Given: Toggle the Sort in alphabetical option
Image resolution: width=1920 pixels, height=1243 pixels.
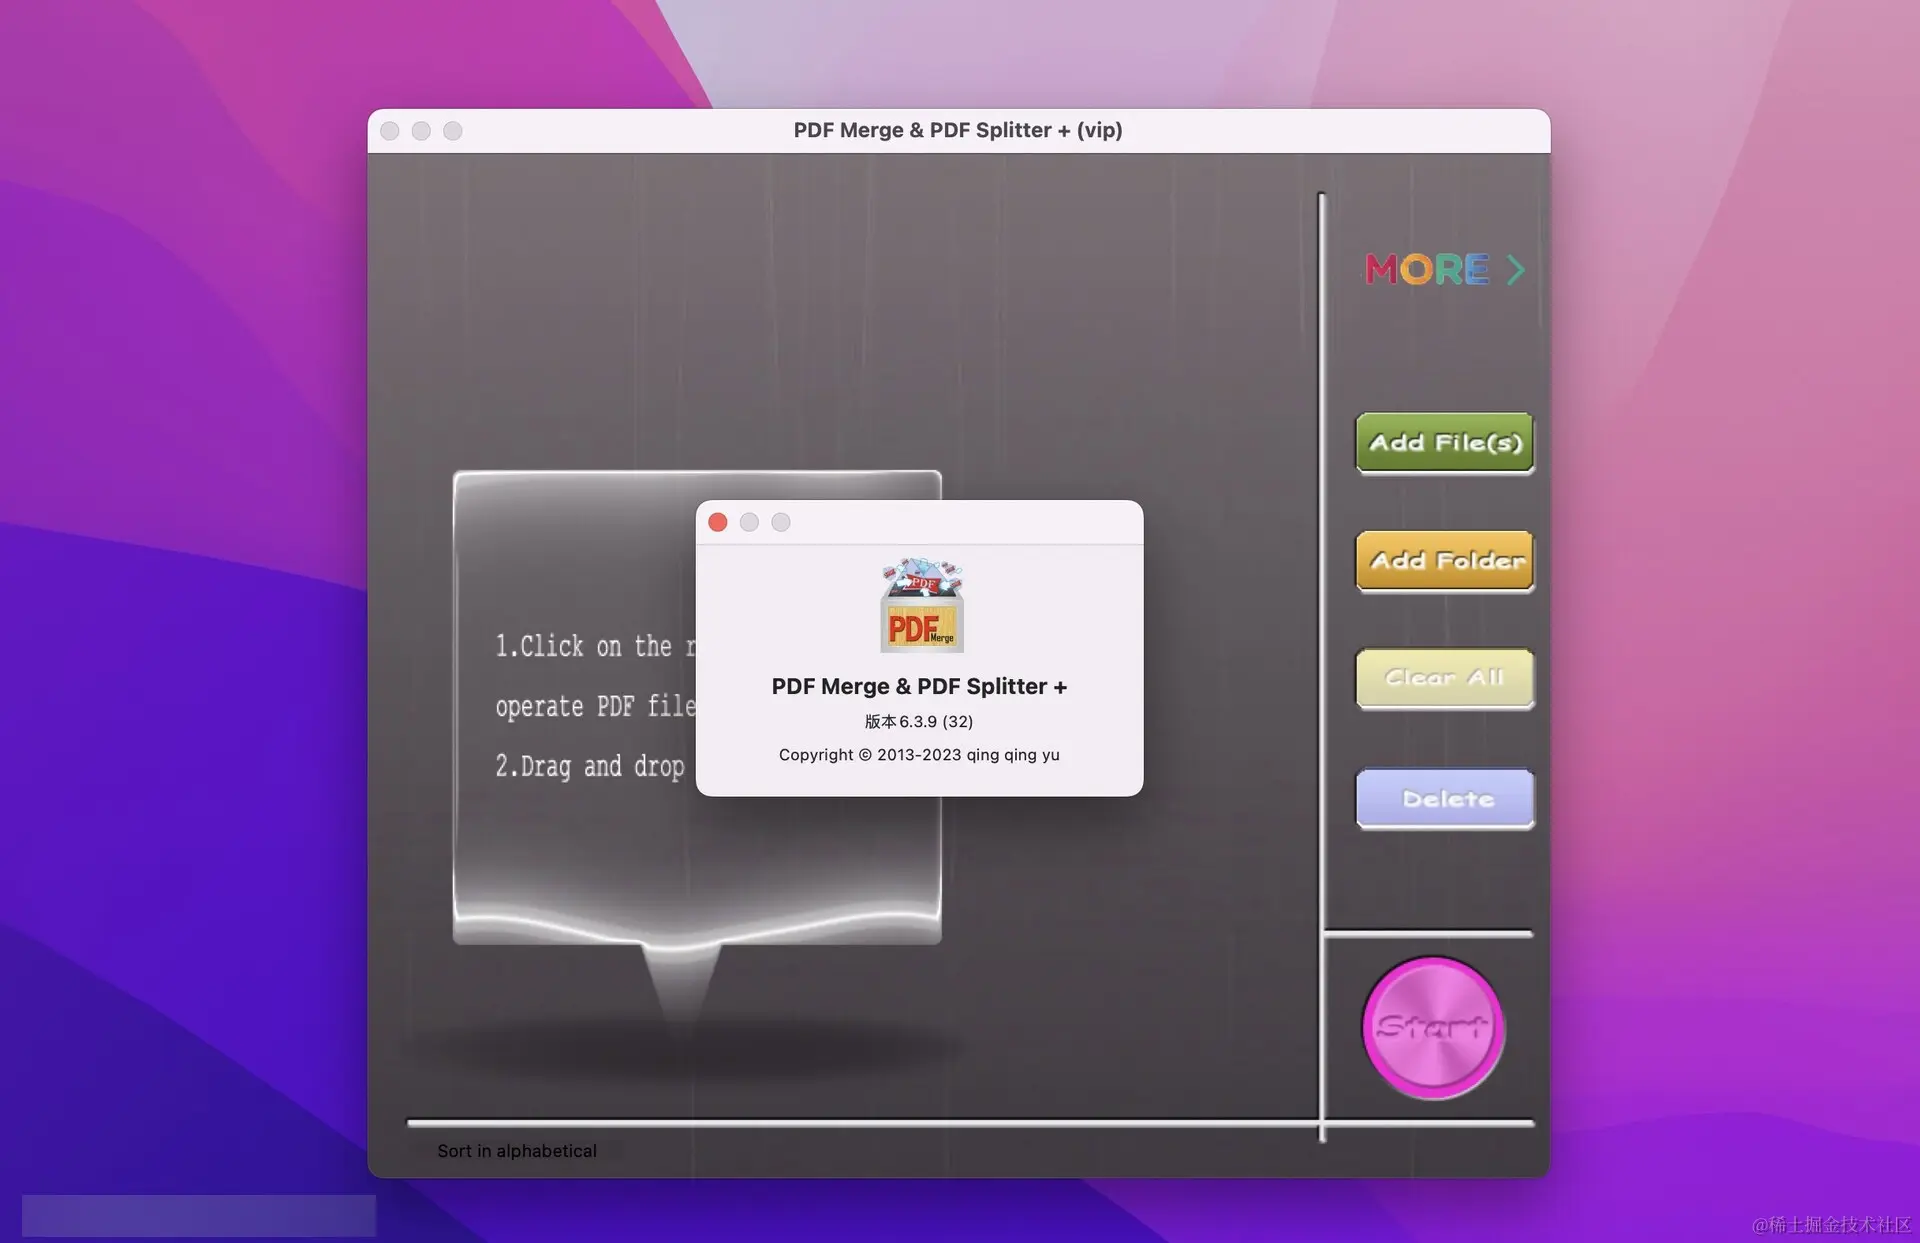Looking at the screenshot, I should point(516,1151).
